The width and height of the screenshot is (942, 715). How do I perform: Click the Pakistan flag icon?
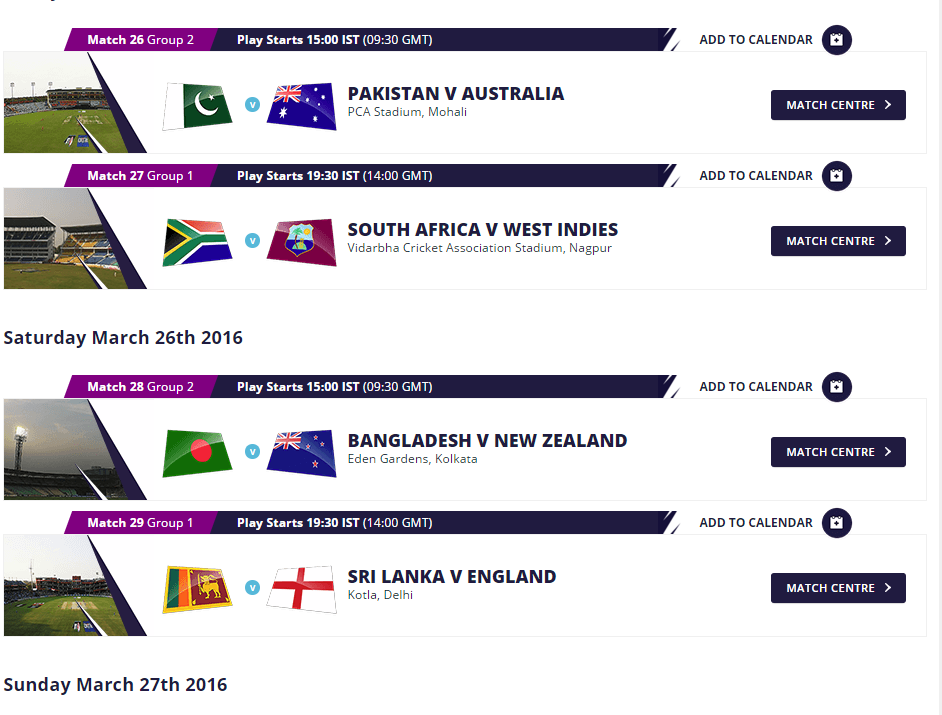[x=197, y=105]
